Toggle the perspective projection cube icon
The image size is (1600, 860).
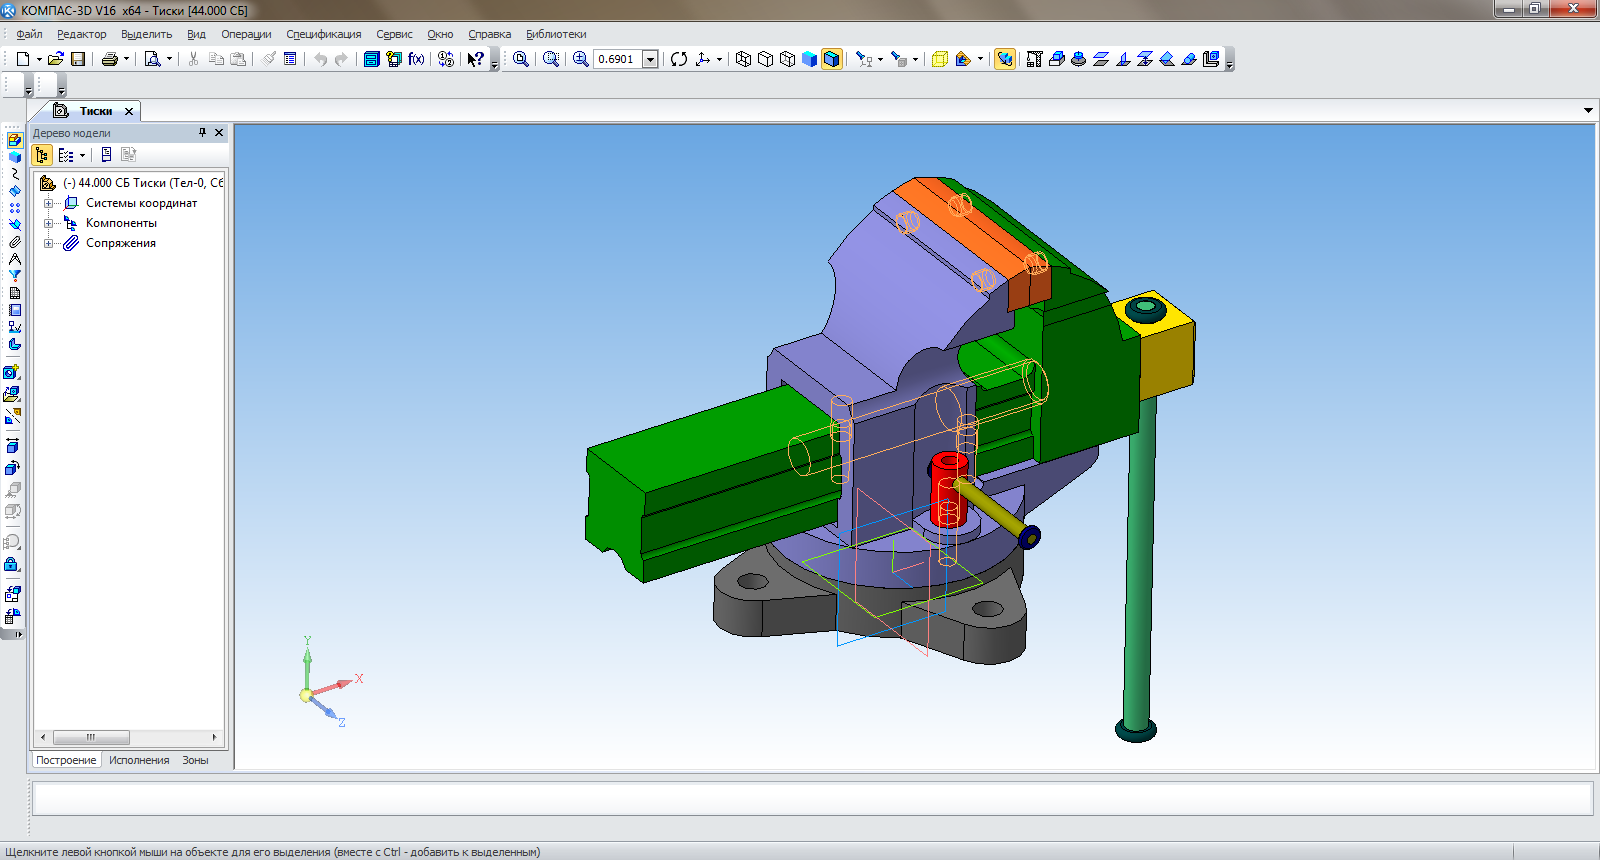pyautogui.click(x=939, y=59)
